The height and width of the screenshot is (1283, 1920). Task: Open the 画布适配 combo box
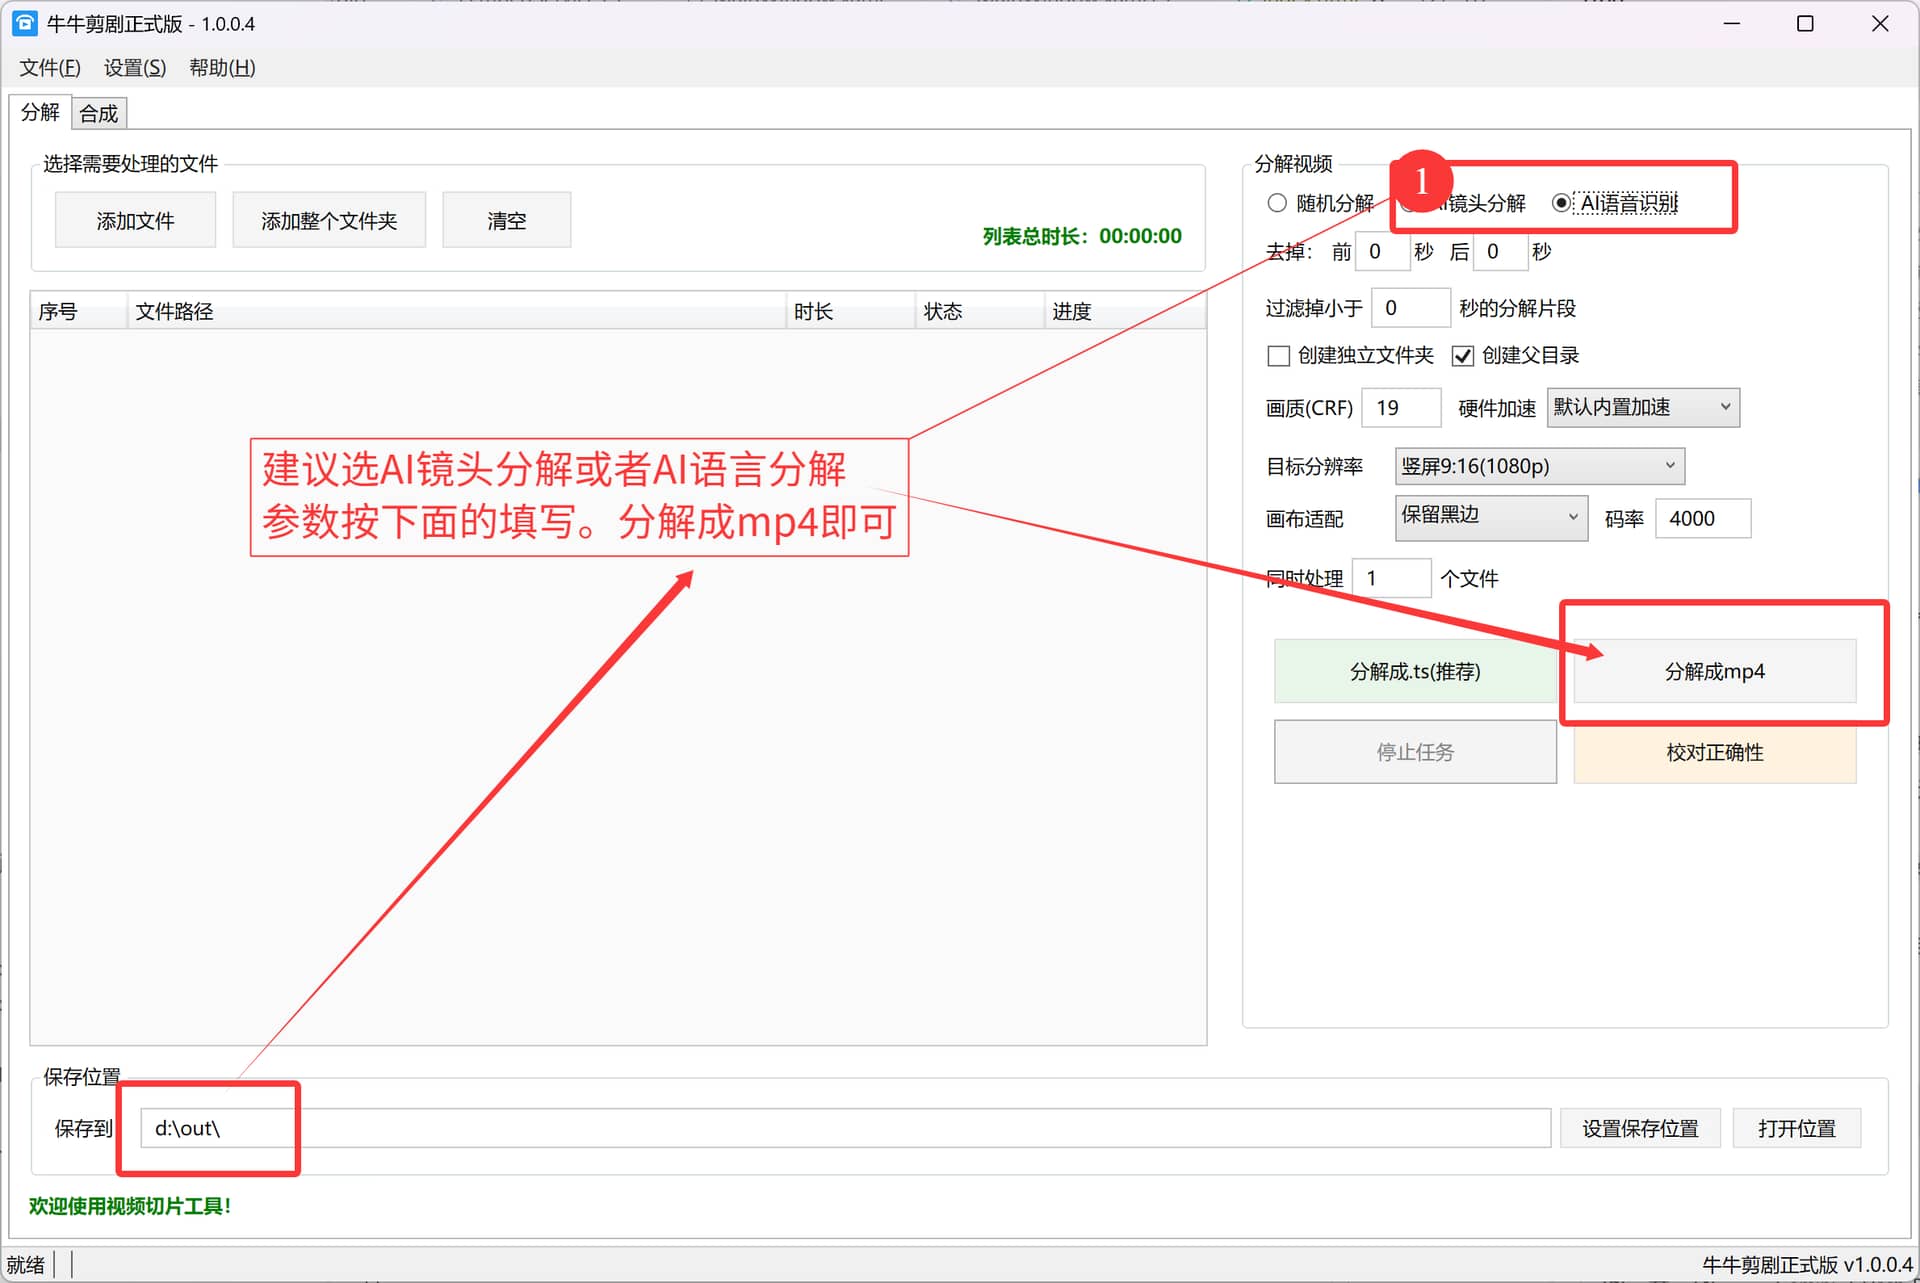1490,518
